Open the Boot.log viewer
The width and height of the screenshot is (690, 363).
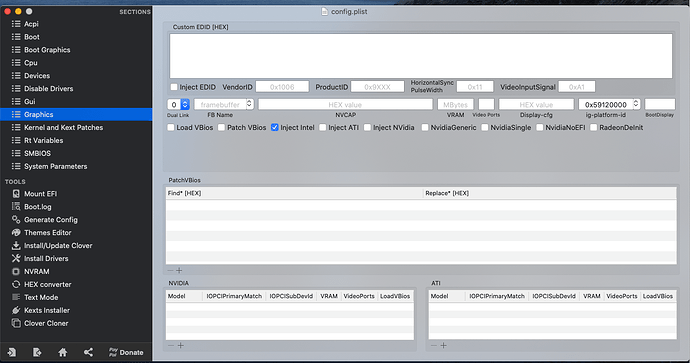[x=37, y=207]
